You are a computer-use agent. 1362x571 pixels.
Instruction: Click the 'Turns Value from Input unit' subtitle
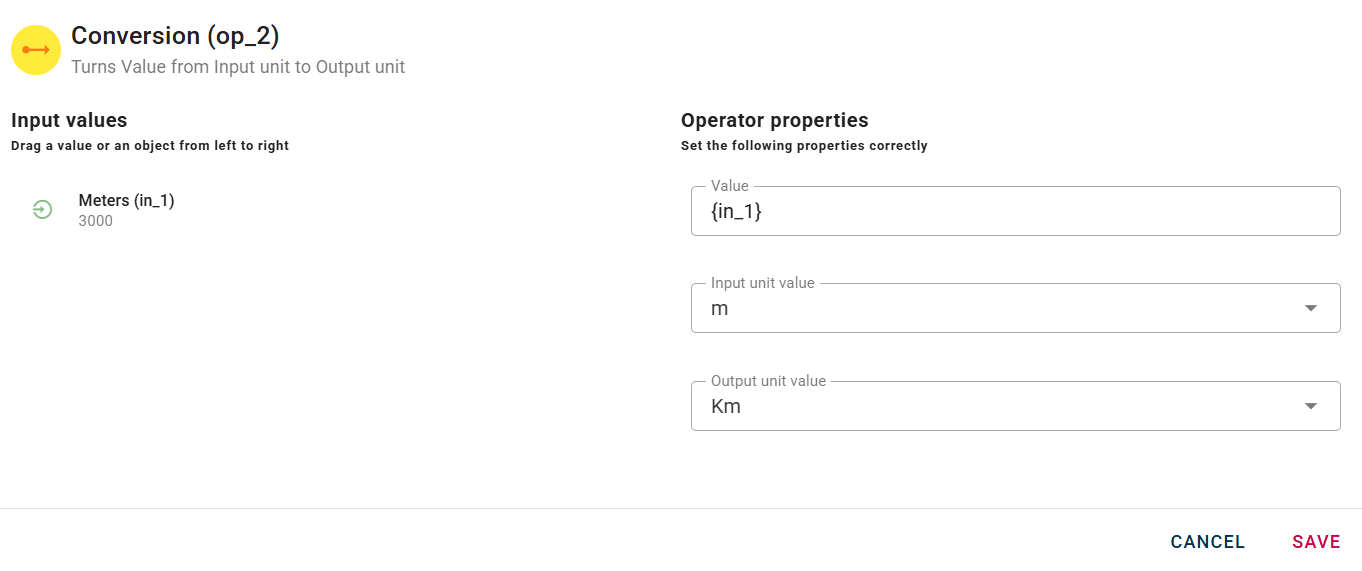[238, 68]
